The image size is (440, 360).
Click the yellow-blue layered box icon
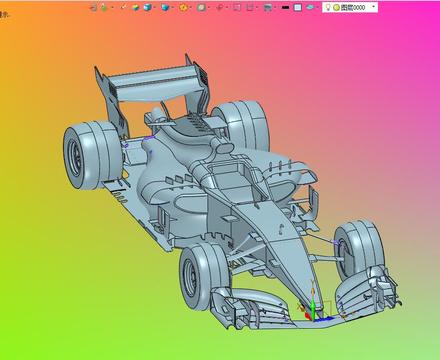coord(135,7)
